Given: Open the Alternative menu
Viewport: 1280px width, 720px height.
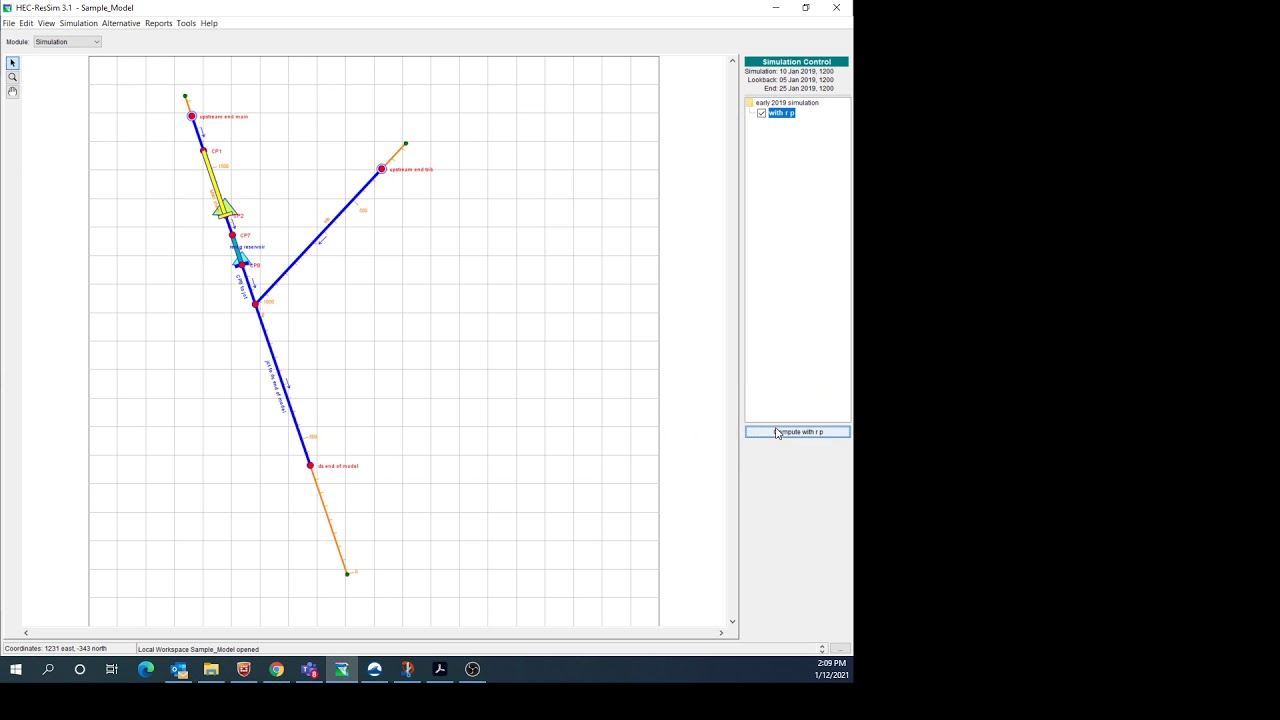Looking at the screenshot, I should point(121,23).
